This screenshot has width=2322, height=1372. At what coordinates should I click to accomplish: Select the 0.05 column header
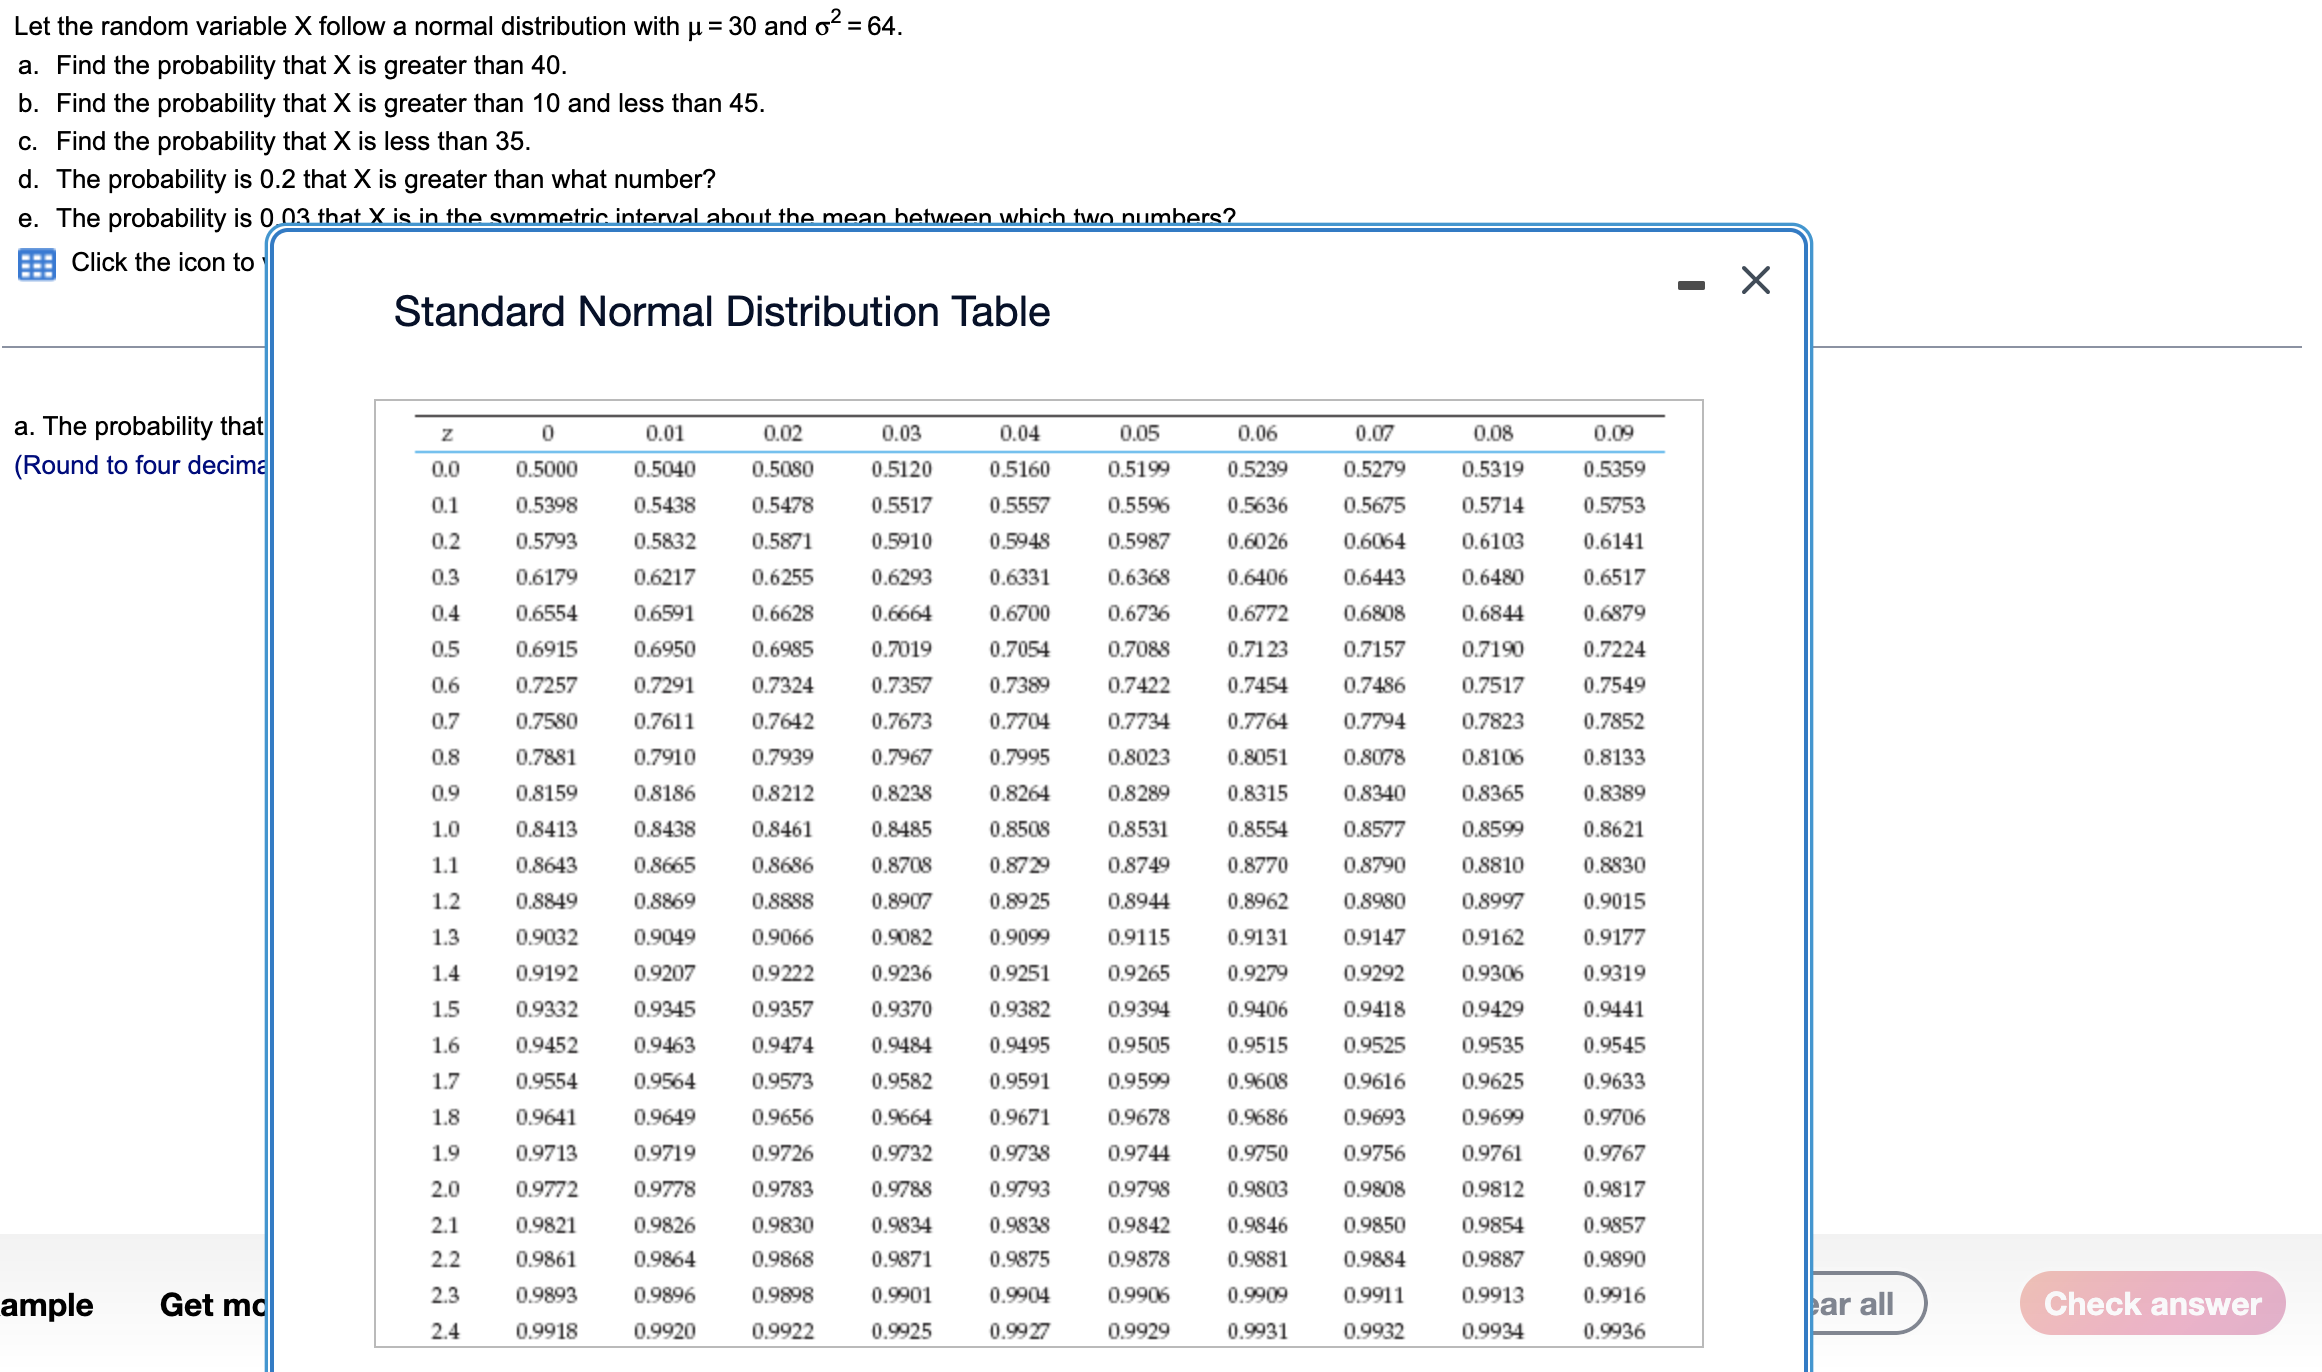point(1141,432)
